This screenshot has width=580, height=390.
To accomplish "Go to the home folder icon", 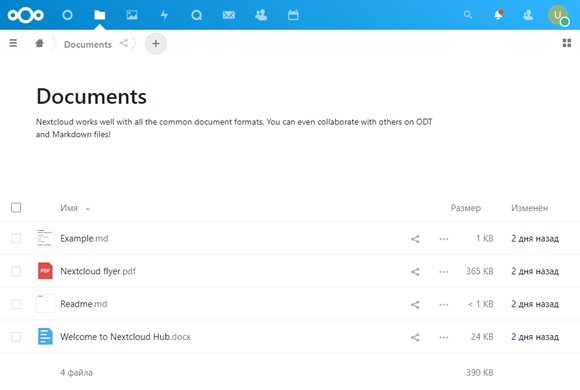I will (40, 43).
